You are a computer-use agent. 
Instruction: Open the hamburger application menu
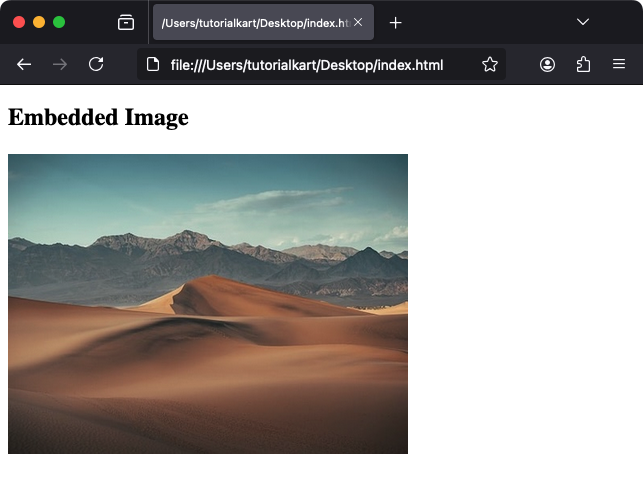619,64
